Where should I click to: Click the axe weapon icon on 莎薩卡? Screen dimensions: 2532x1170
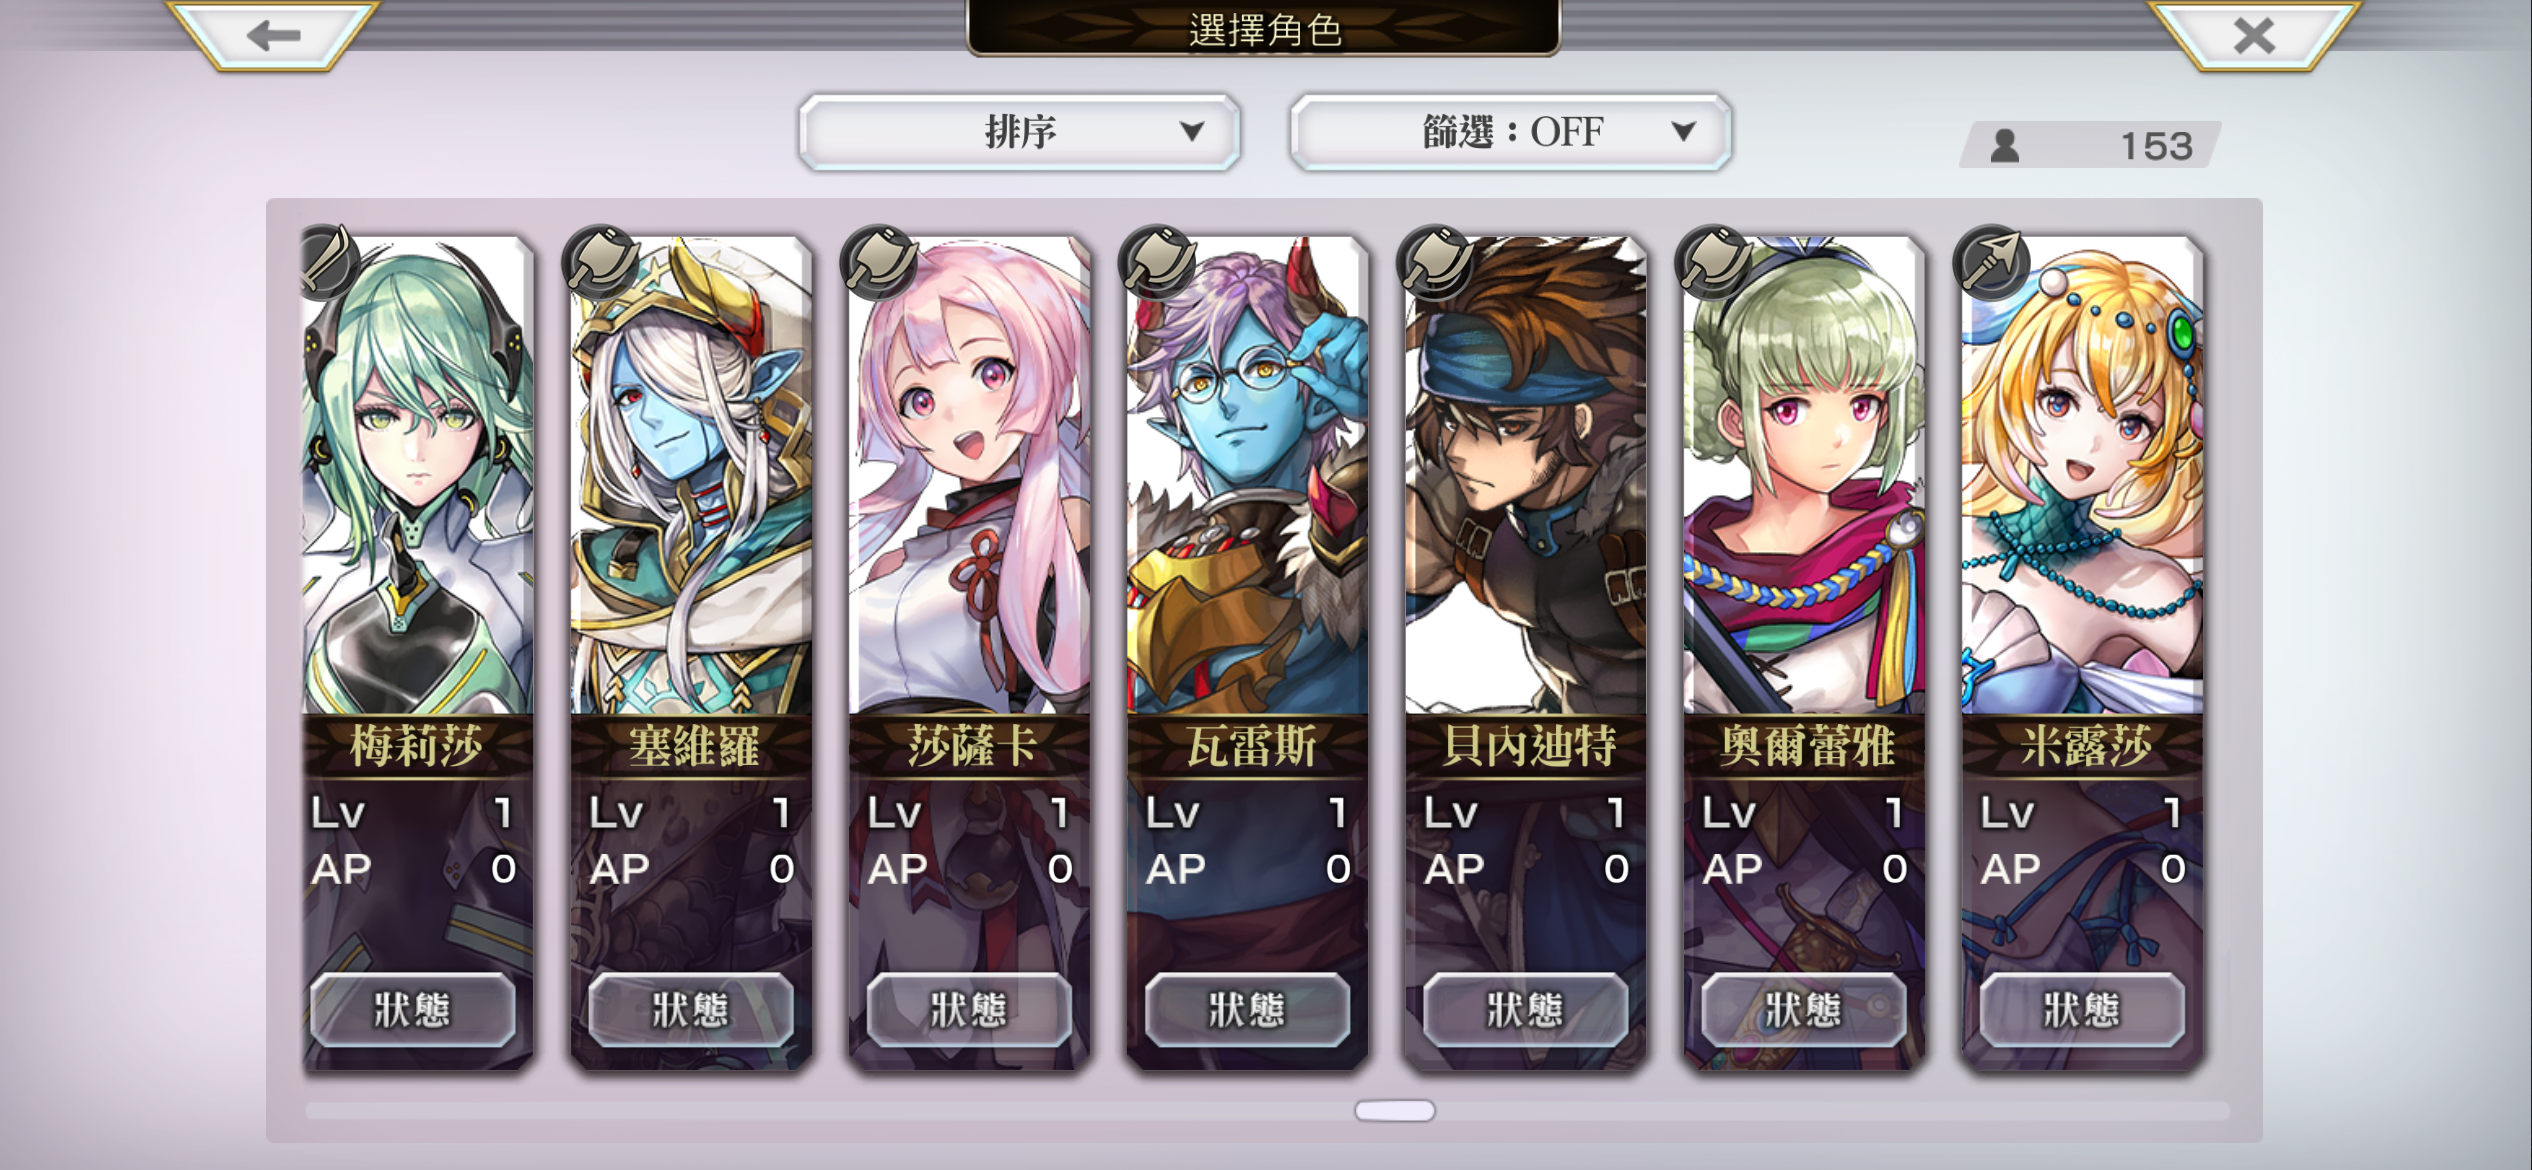879,262
